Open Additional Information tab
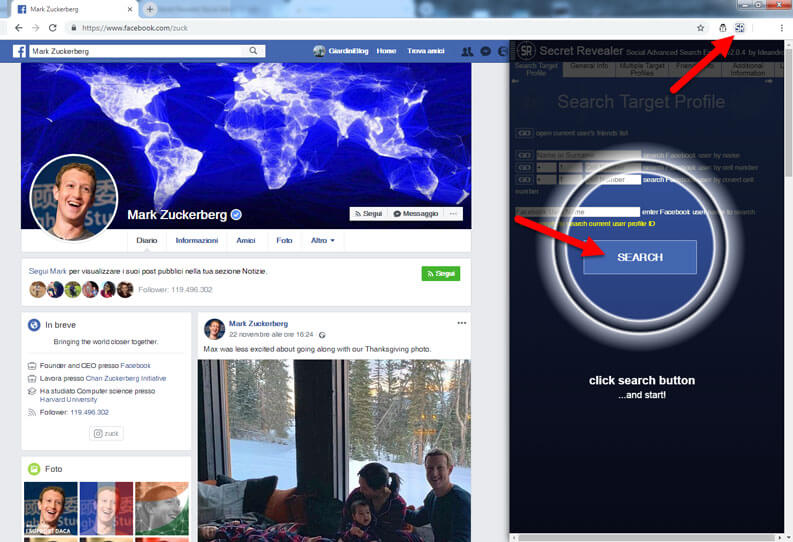The height and width of the screenshot is (542, 793). (x=747, y=69)
